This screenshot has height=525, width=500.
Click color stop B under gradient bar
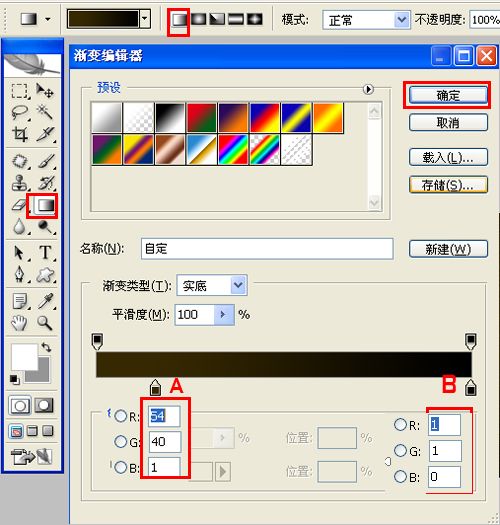(471, 388)
